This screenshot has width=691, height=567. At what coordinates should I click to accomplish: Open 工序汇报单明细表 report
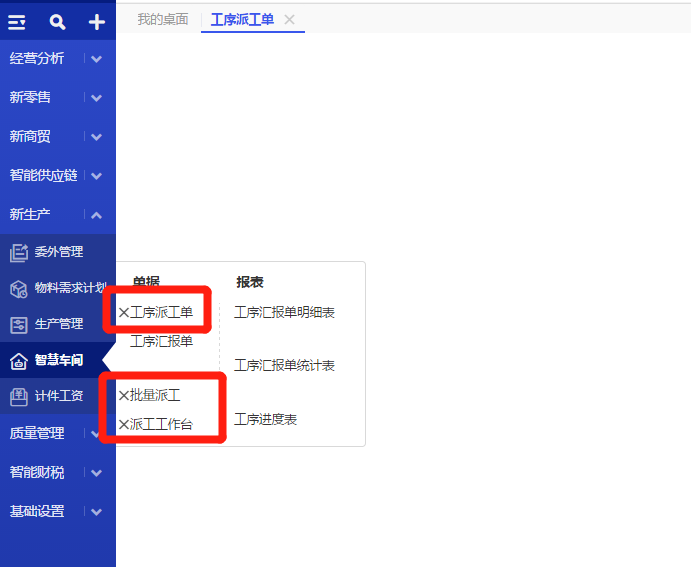pyautogui.click(x=284, y=313)
